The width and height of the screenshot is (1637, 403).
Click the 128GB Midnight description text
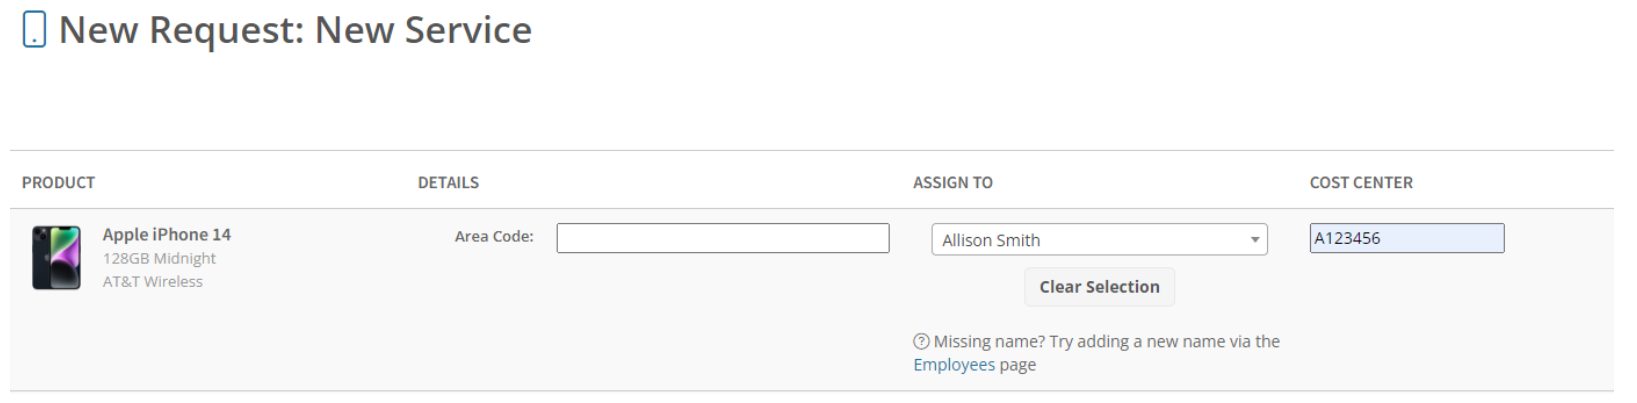tap(159, 258)
